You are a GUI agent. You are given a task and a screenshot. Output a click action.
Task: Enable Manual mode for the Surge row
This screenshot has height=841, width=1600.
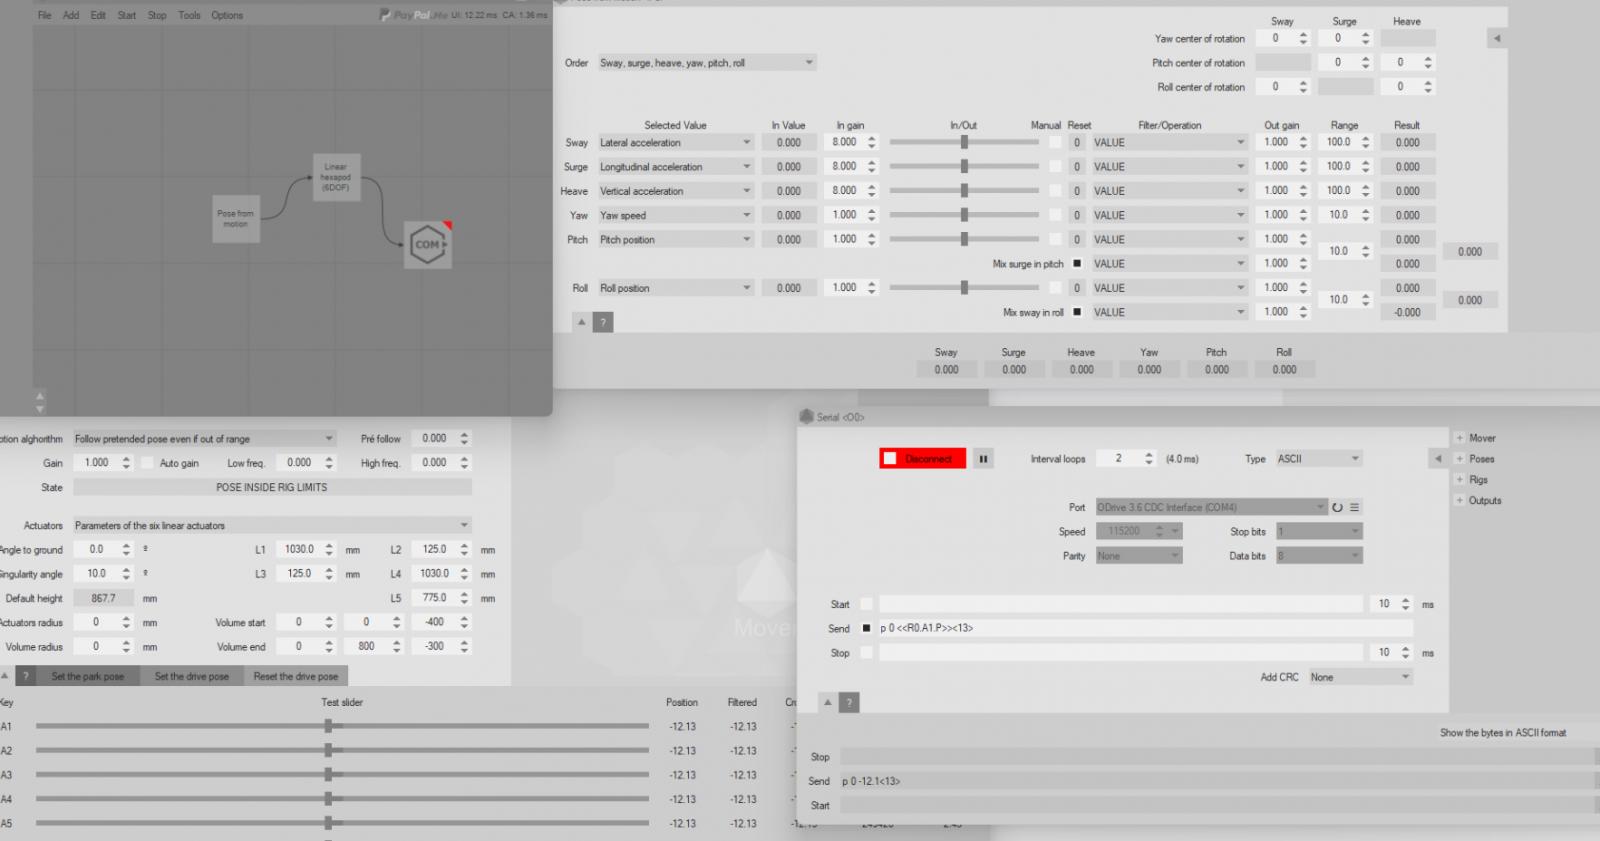(x=1055, y=167)
